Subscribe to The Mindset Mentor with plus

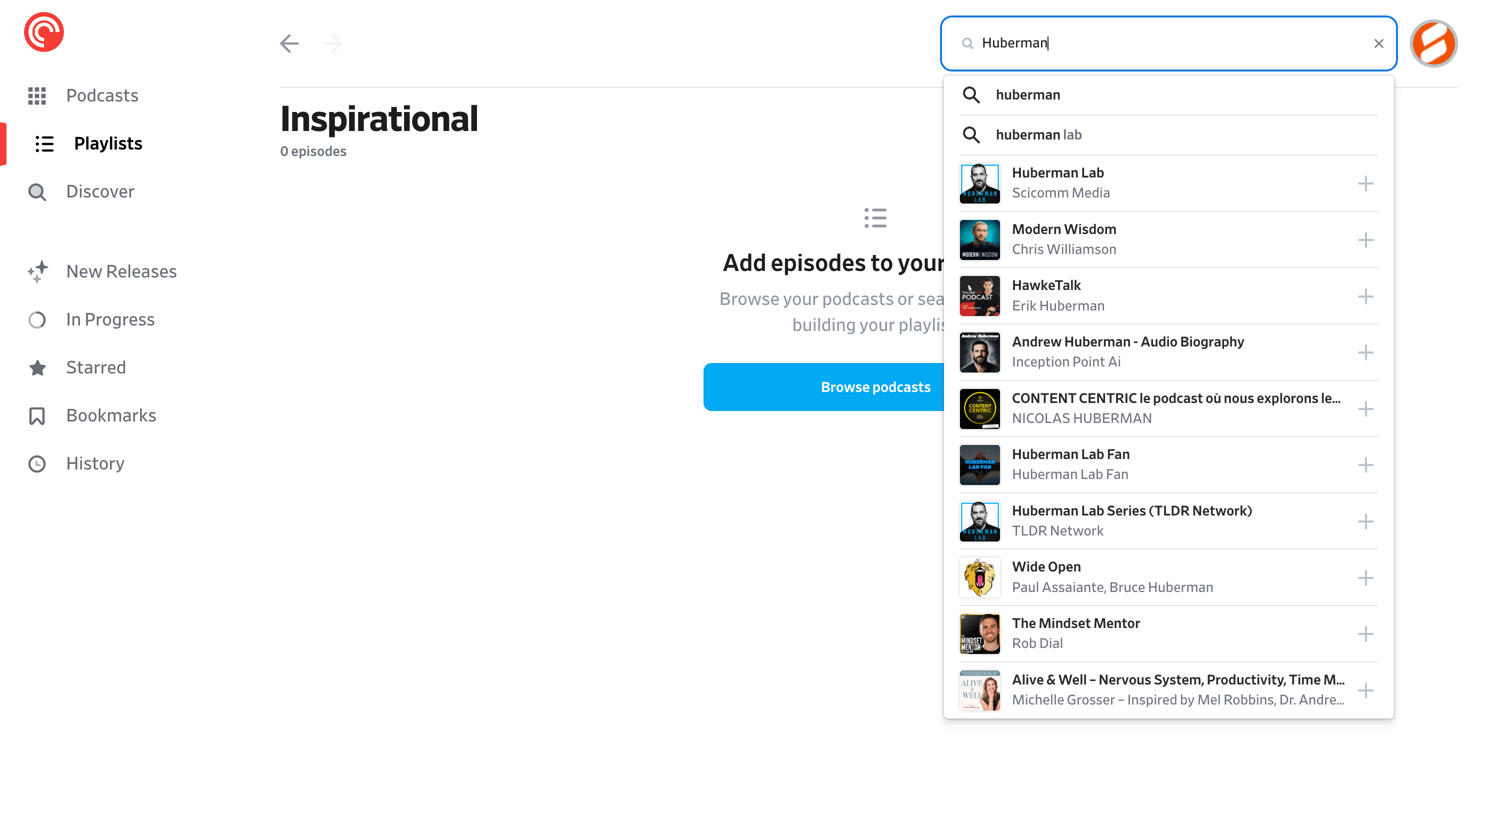[x=1365, y=634]
